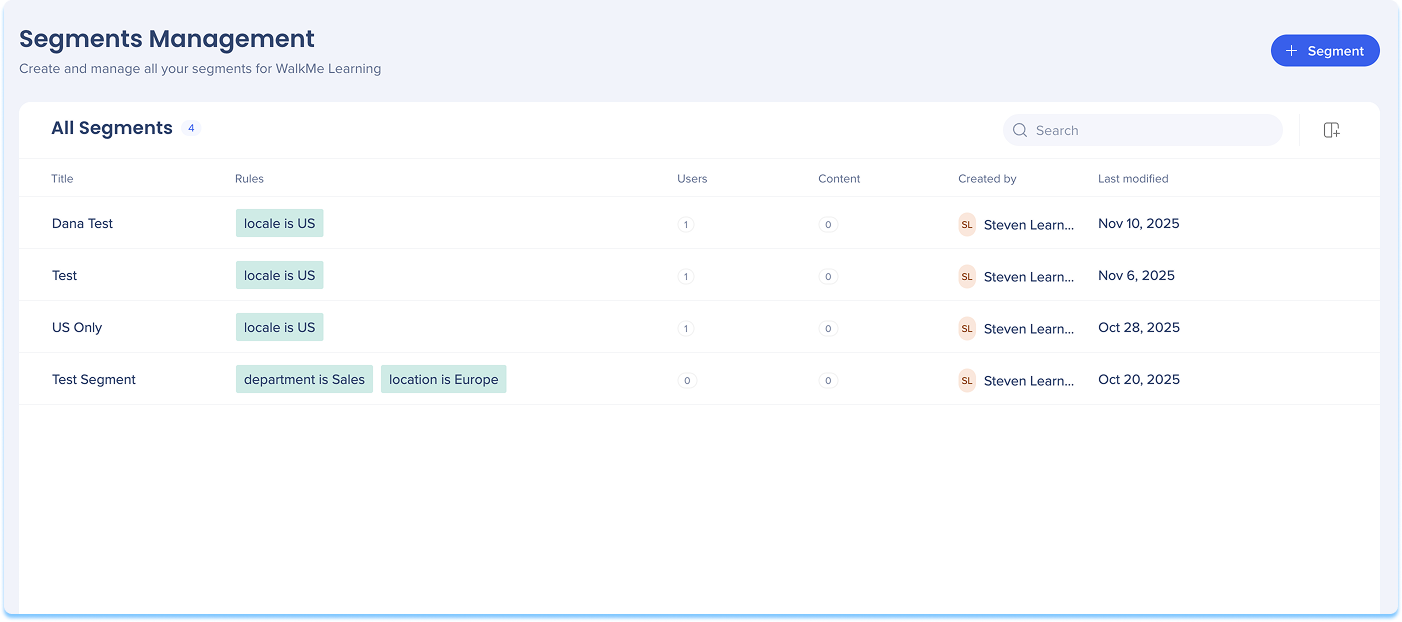Click the add Segment button
The height and width of the screenshot is (622, 1402).
pyautogui.click(x=1324, y=51)
